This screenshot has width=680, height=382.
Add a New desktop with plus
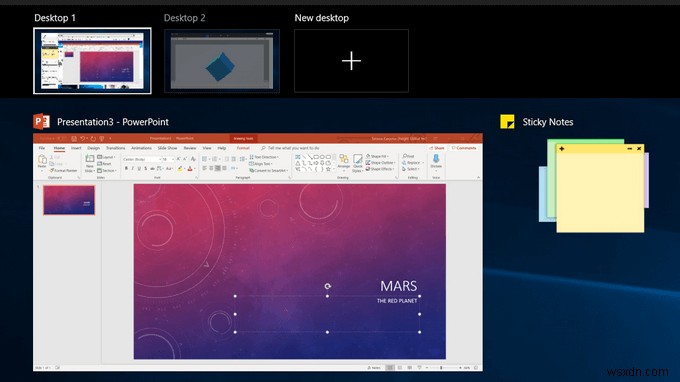tap(351, 61)
